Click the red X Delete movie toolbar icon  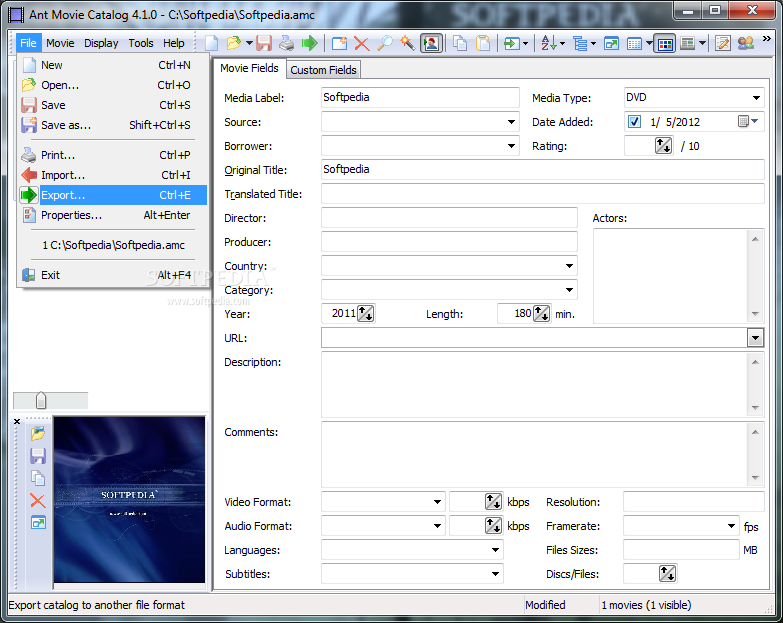coord(362,43)
